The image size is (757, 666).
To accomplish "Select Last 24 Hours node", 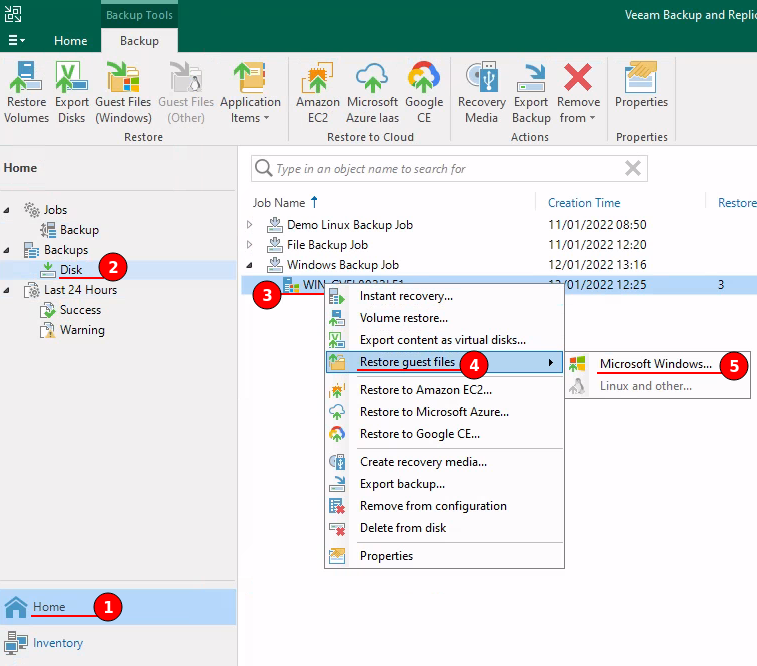I will pyautogui.click(x=80, y=290).
